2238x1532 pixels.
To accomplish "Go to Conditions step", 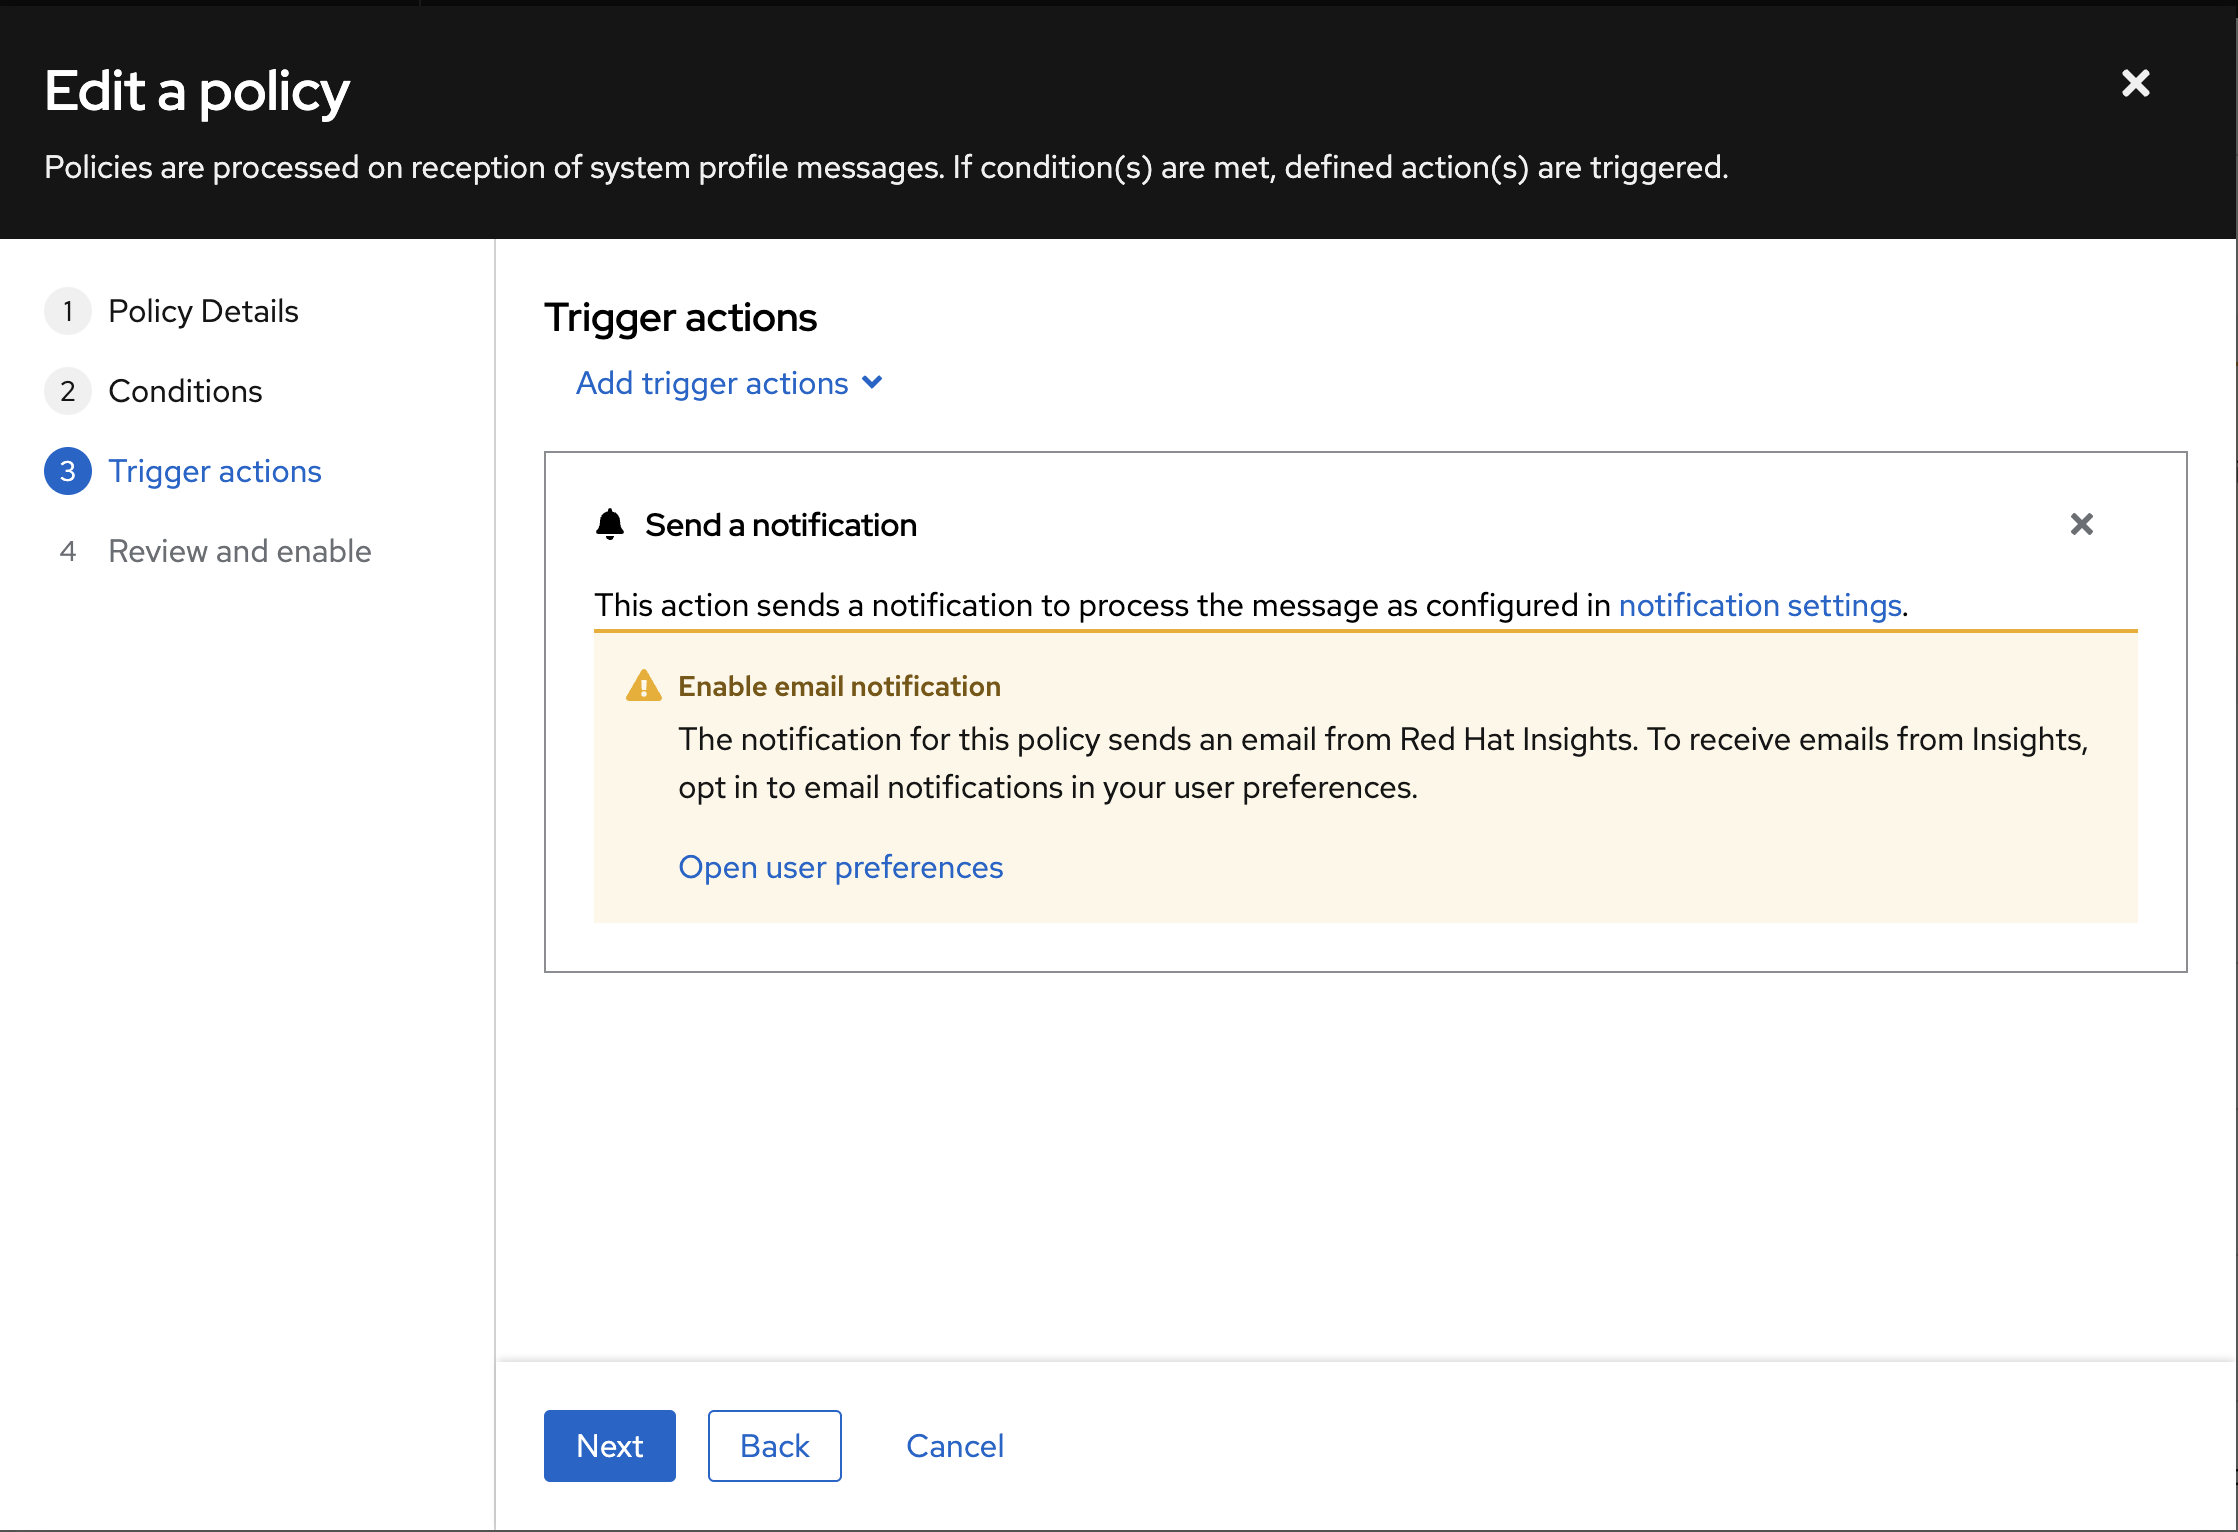I will [x=185, y=391].
